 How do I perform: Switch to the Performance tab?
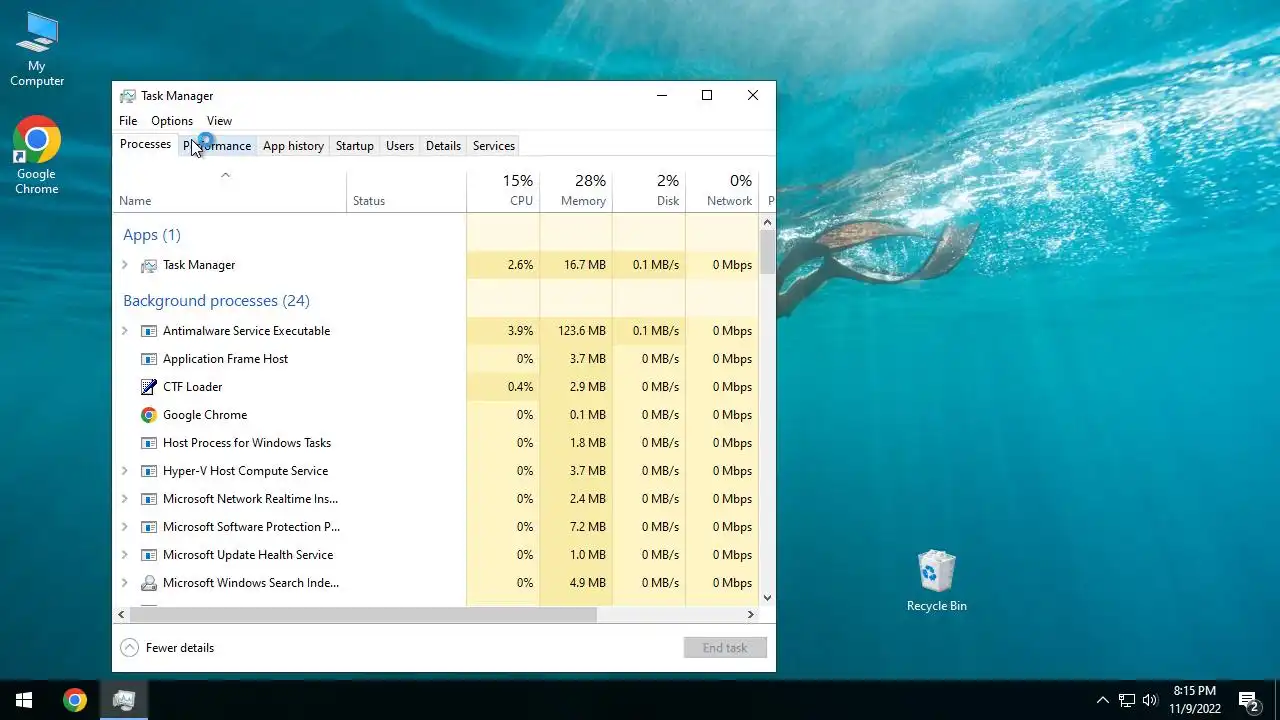[217, 146]
